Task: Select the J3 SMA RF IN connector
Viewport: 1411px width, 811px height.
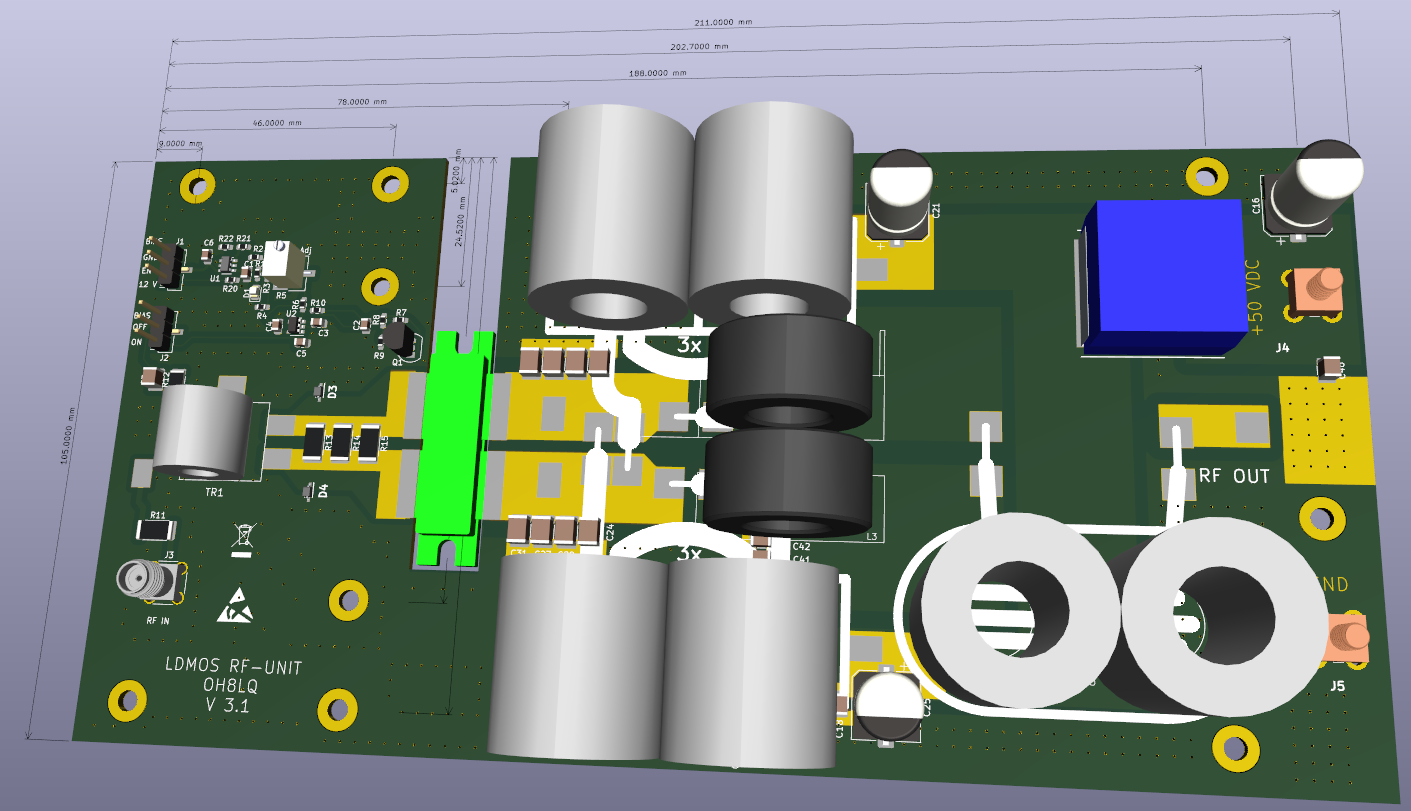Action: [149, 582]
